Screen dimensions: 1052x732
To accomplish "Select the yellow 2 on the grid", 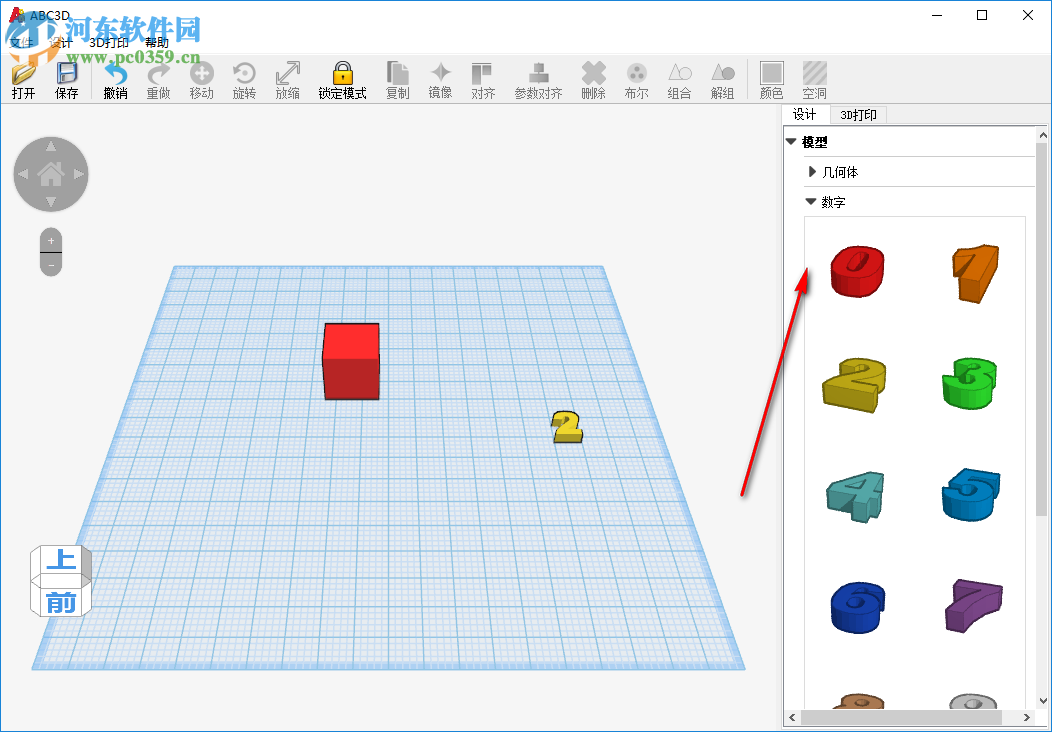I will pyautogui.click(x=567, y=427).
